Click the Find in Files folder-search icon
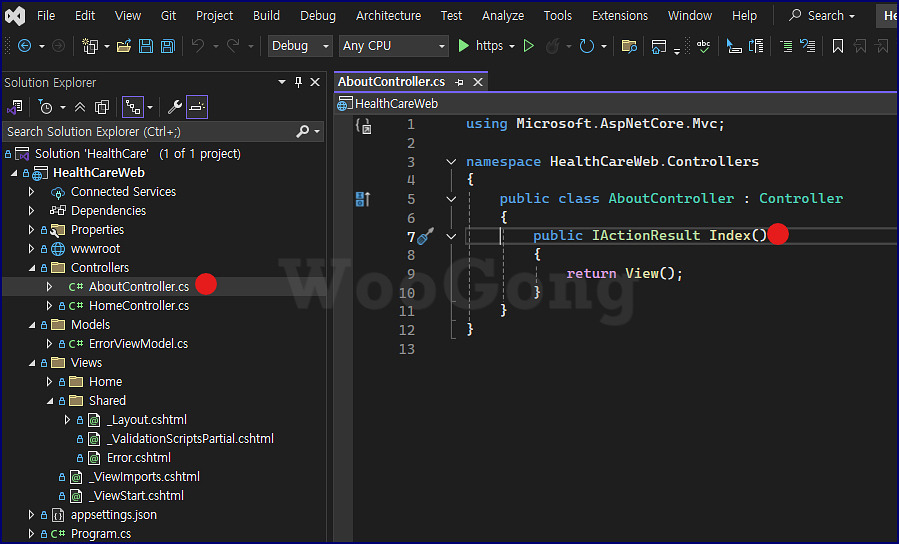 point(629,46)
